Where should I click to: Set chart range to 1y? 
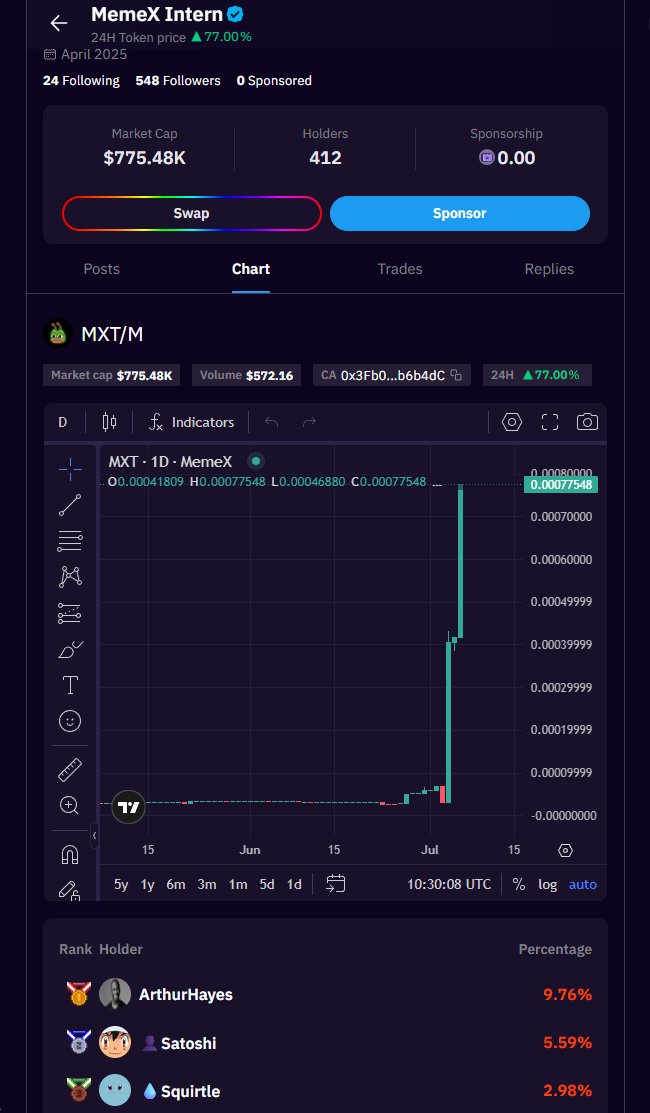(x=148, y=884)
